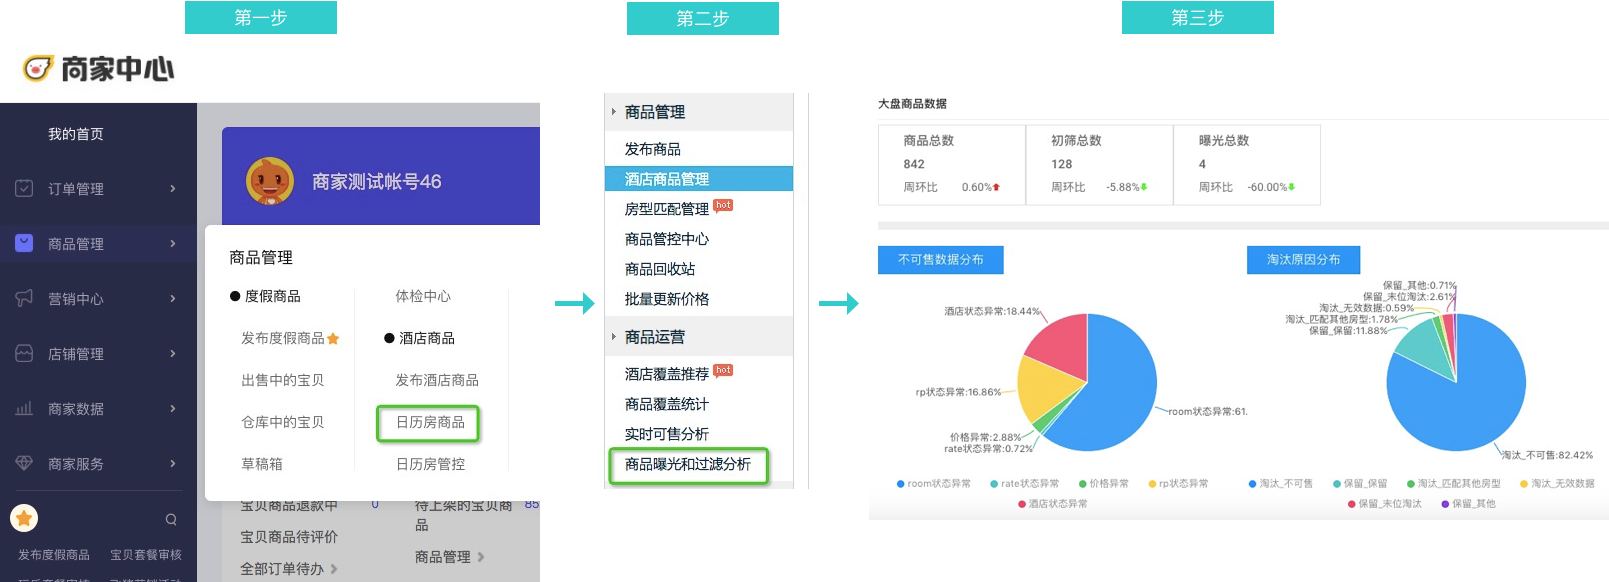Click the 商品管理 sidebar bag icon
1609x582 pixels.
click(x=24, y=243)
